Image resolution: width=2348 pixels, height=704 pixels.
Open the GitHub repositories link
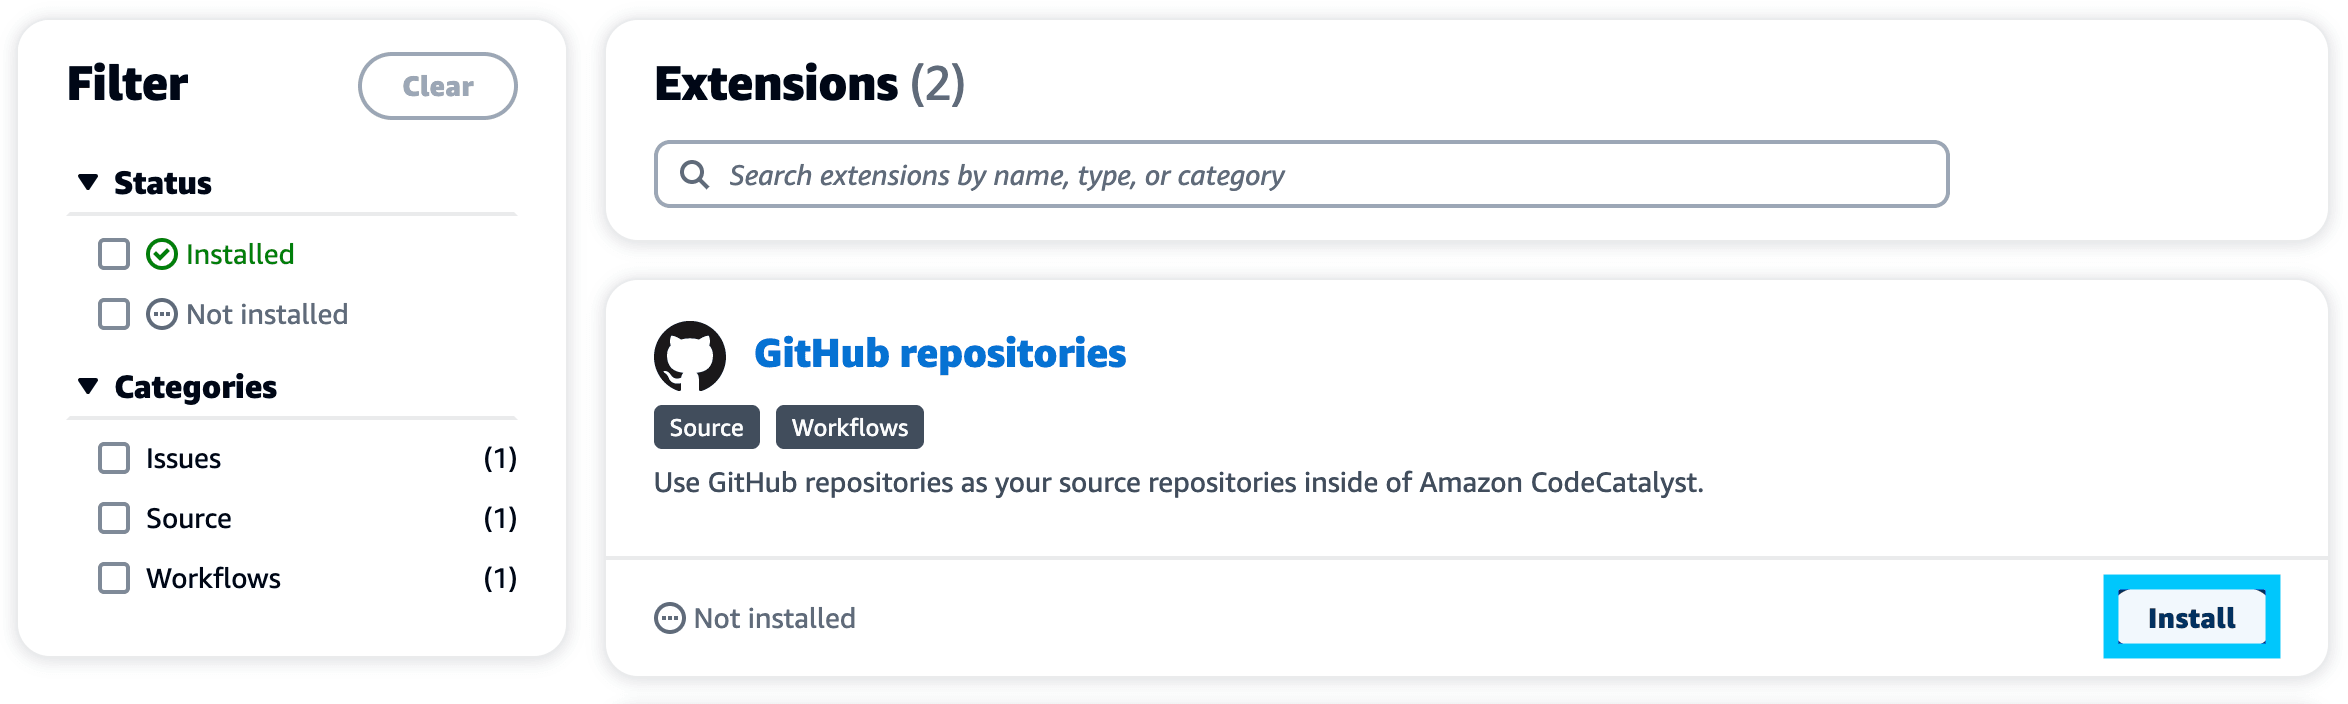pyautogui.click(x=939, y=354)
